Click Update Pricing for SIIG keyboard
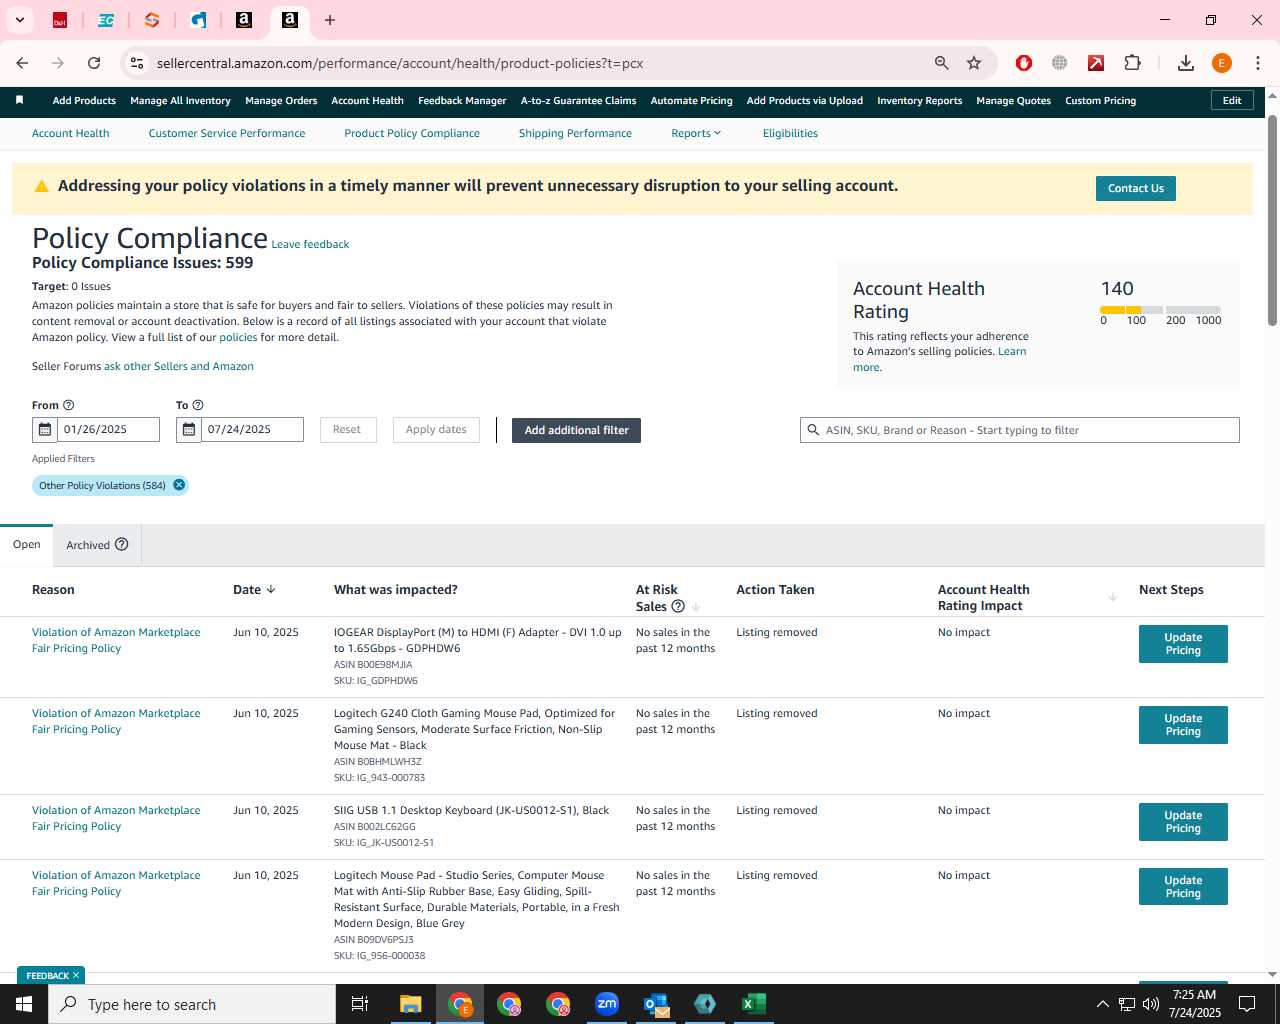 pos(1183,822)
